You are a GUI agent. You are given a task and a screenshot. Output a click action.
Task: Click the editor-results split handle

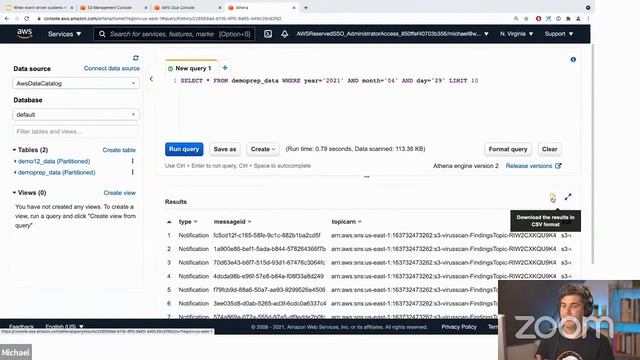coord(367,177)
